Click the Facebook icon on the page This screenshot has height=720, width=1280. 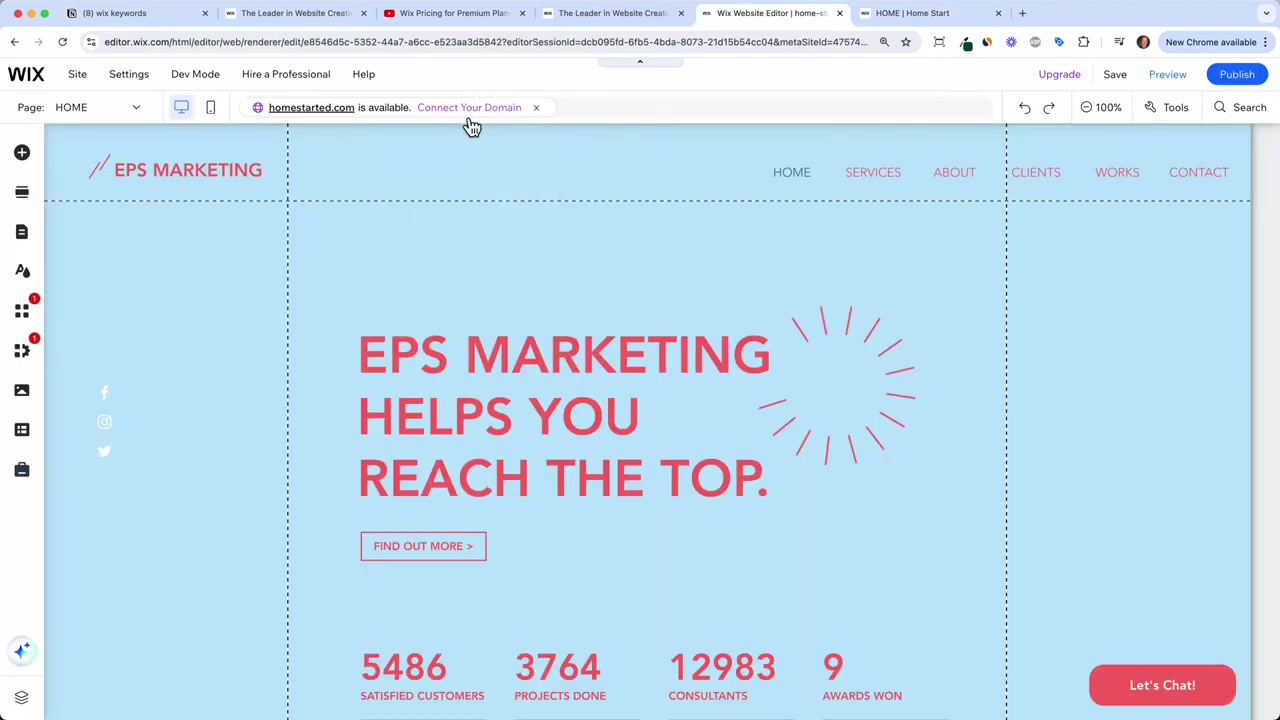click(104, 393)
